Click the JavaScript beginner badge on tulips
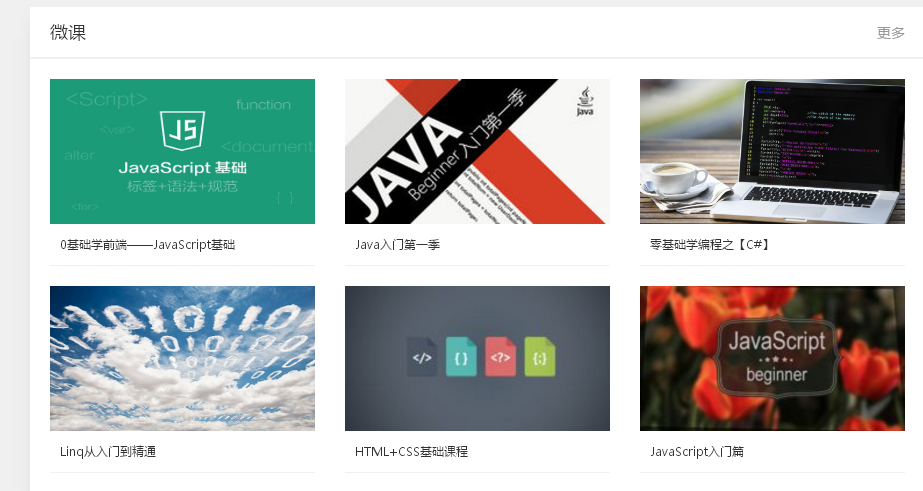The height and width of the screenshot is (491, 923). [x=776, y=357]
